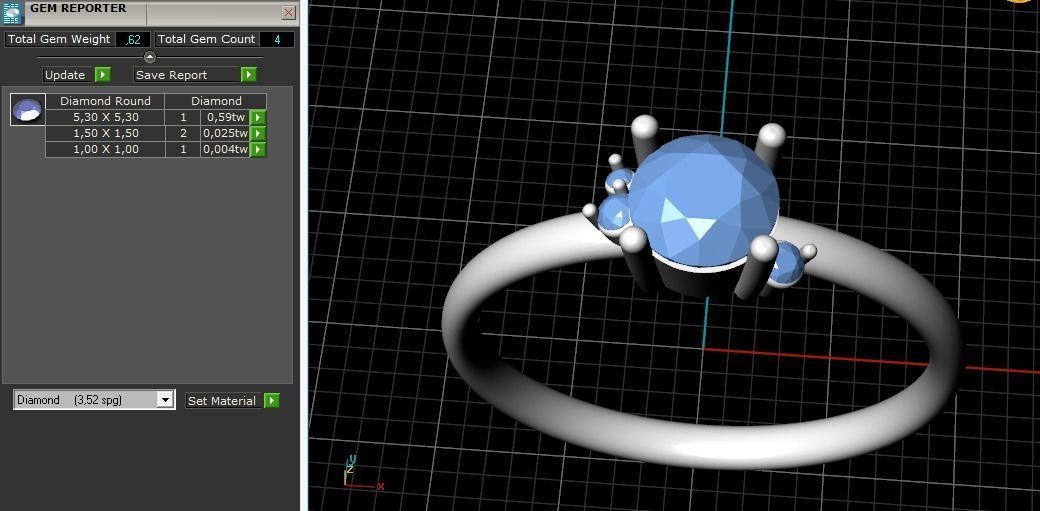Image resolution: width=1040 pixels, height=511 pixels.
Task: Select the 1,00 X 1,00 gem row
Action: click(x=105, y=149)
